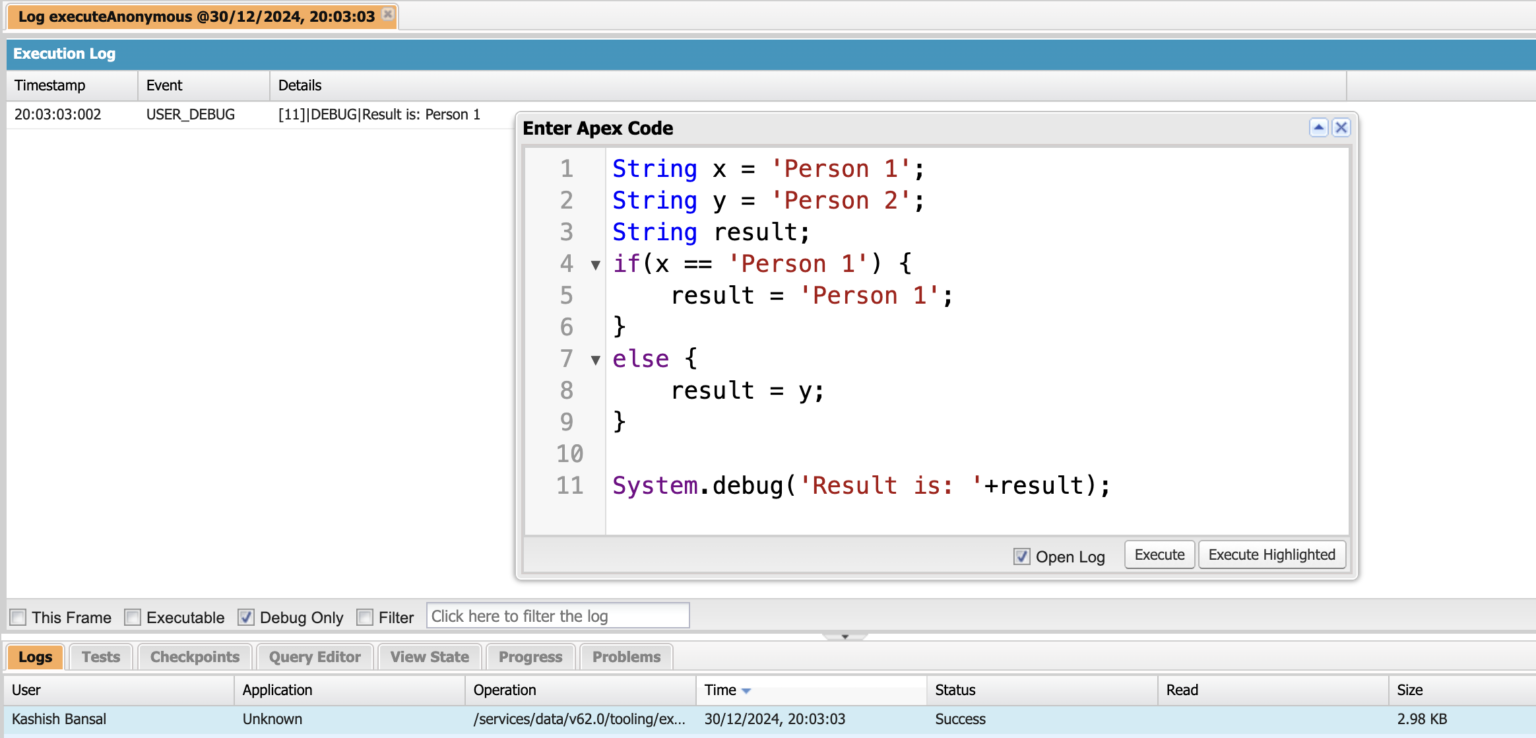
Task: Close the Log executeAnonymous tab
Action: tap(388, 16)
